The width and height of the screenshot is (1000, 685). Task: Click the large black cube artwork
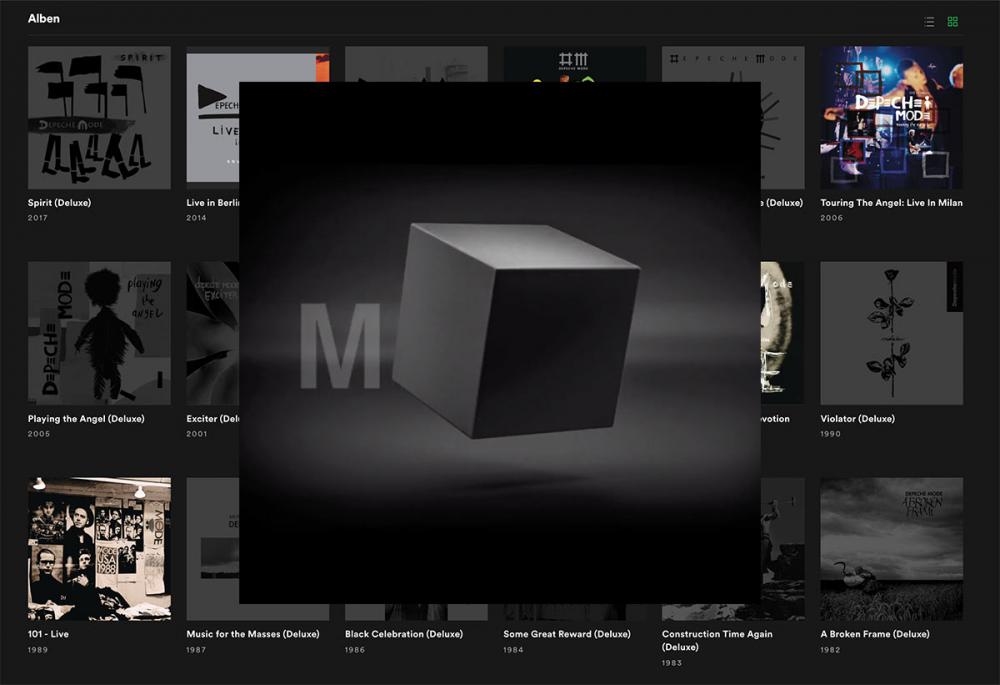(x=500, y=342)
